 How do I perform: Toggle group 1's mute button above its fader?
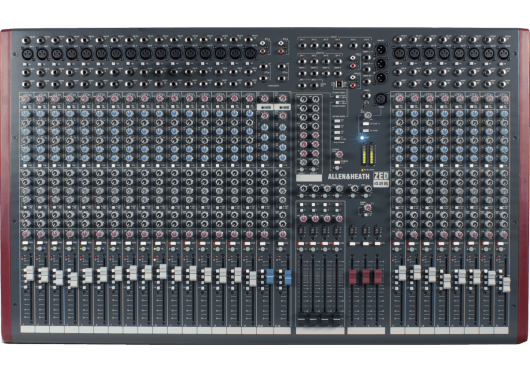click(300, 244)
